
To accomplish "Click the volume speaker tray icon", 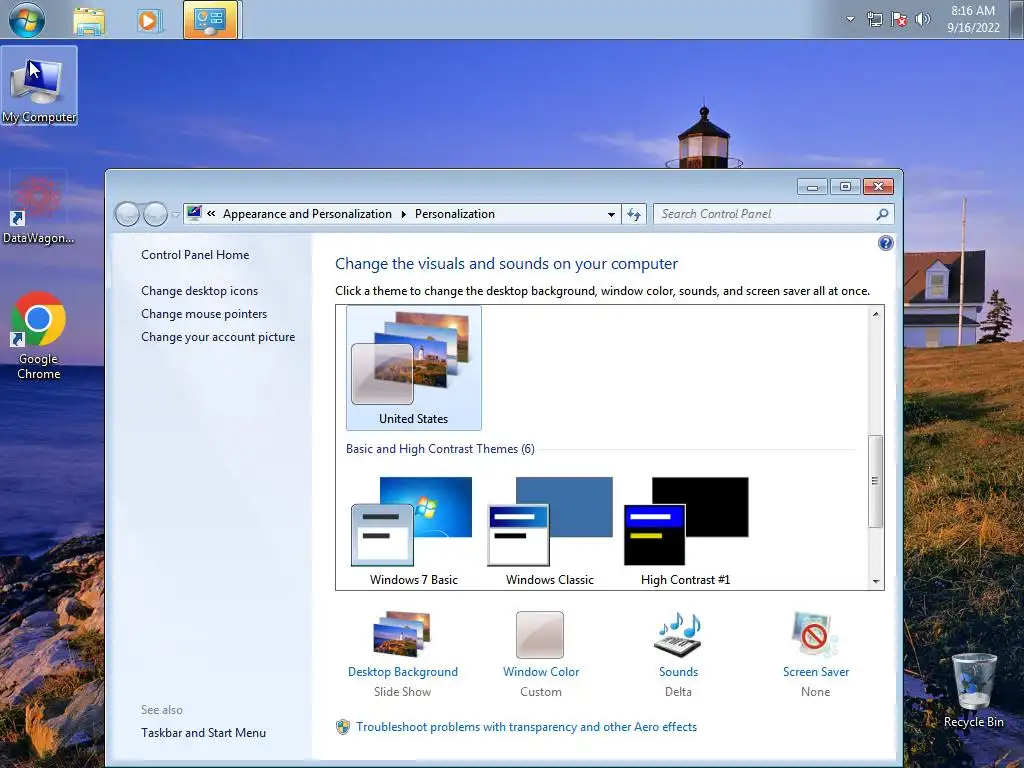I will [922, 19].
